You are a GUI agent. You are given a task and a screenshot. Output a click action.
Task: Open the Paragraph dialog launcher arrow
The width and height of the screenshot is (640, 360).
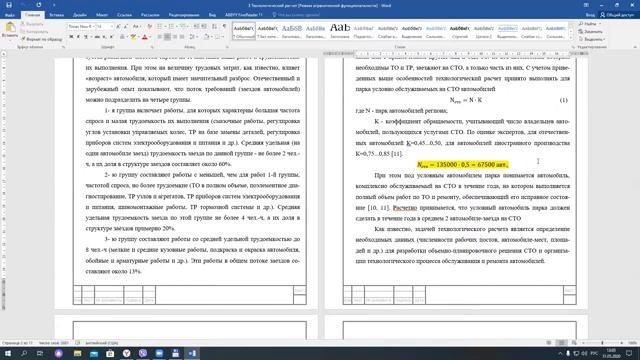coord(227,47)
